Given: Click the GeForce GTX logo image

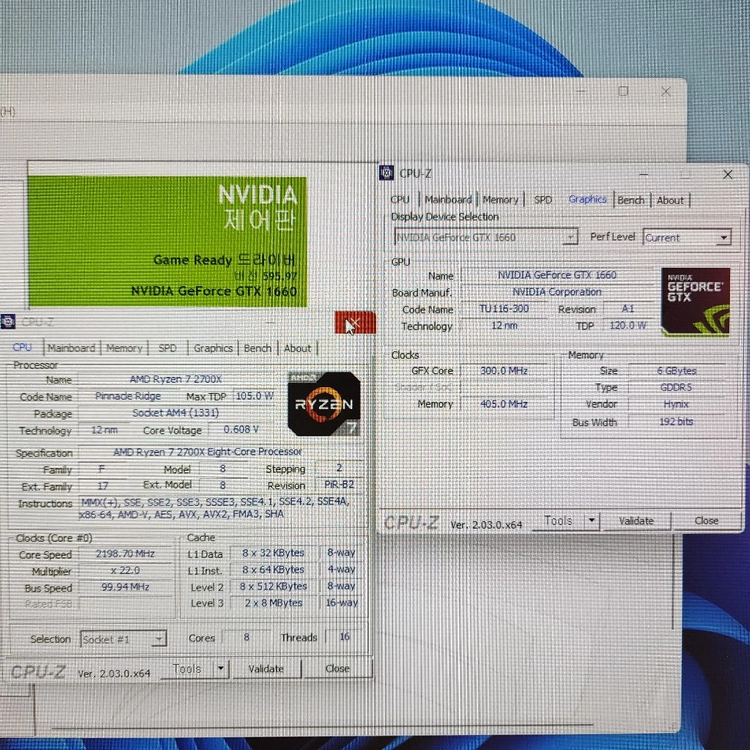Looking at the screenshot, I should 695,301.
